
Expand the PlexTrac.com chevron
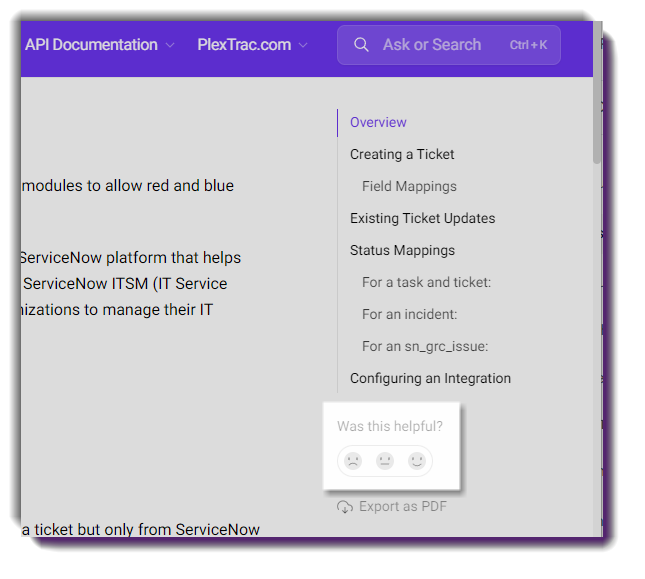click(303, 45)
